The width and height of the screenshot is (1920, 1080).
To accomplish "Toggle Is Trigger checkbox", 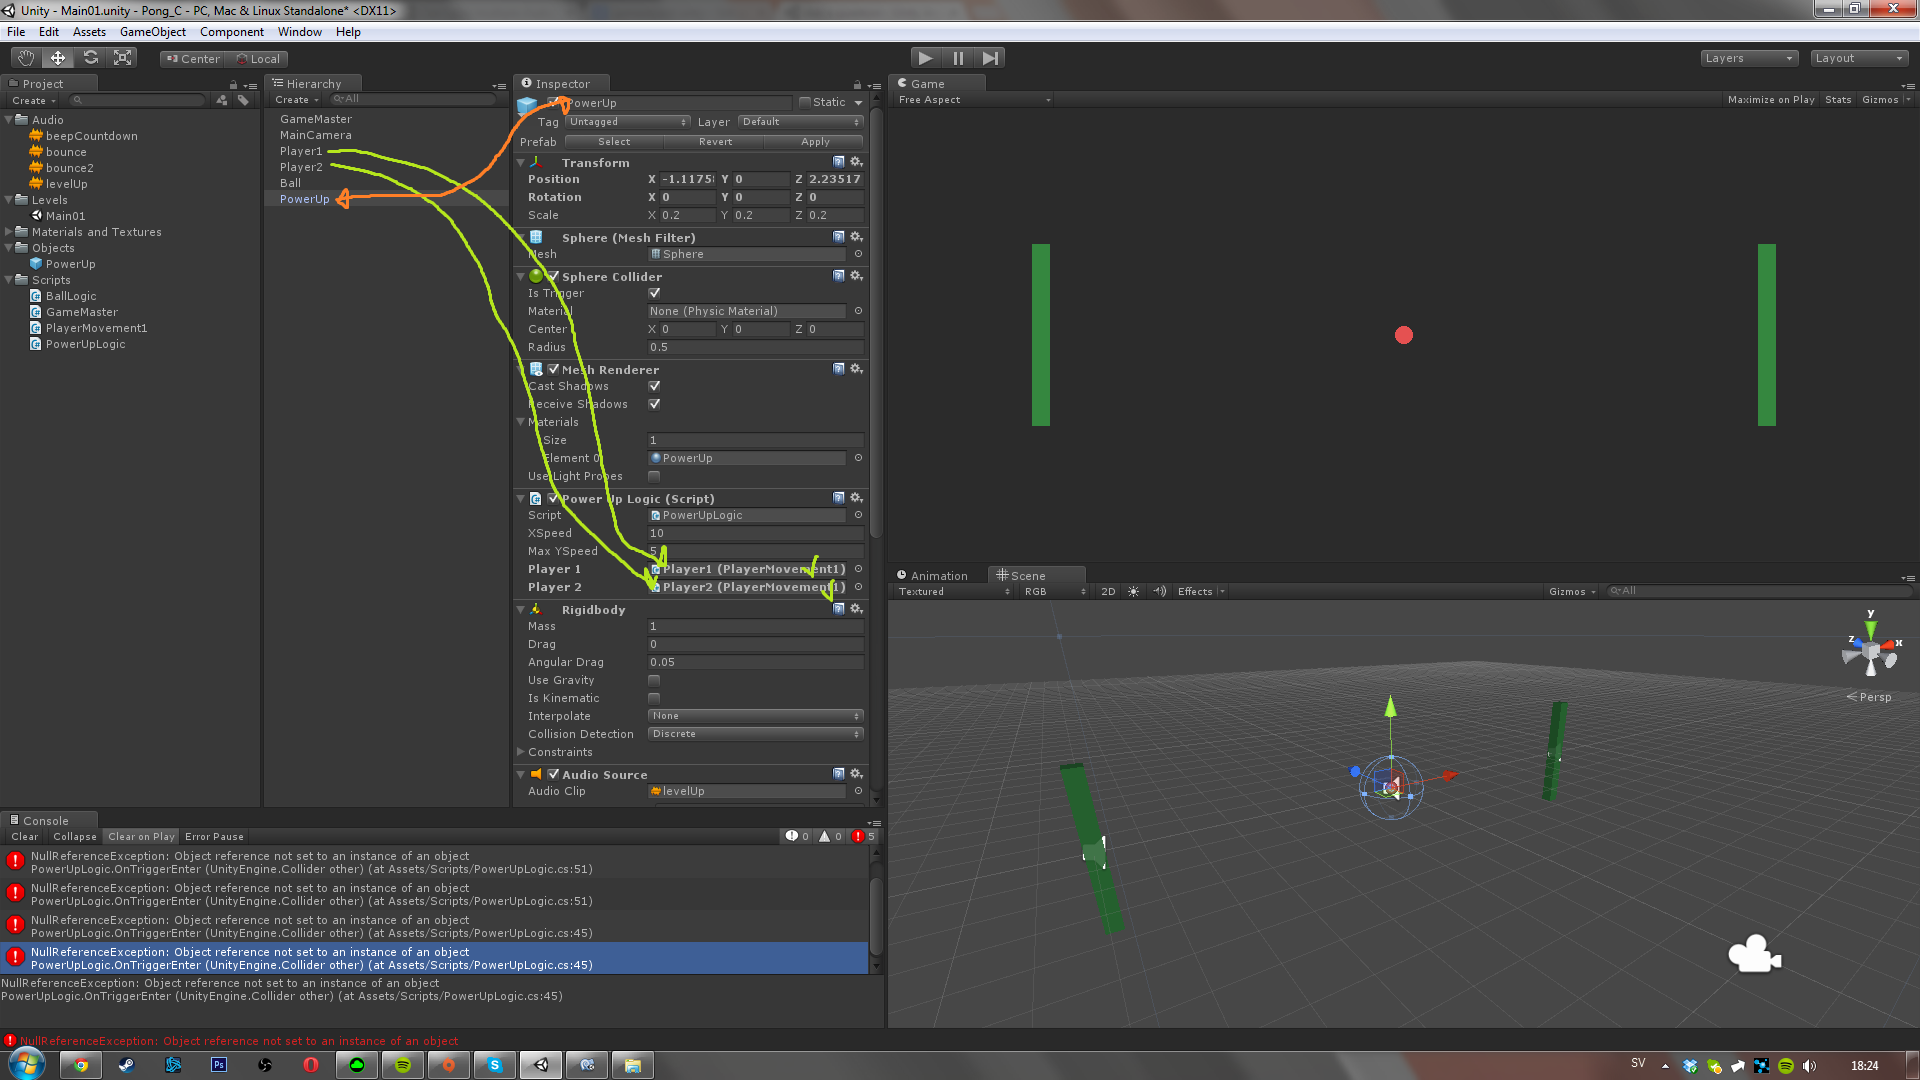I will [654, 293].
